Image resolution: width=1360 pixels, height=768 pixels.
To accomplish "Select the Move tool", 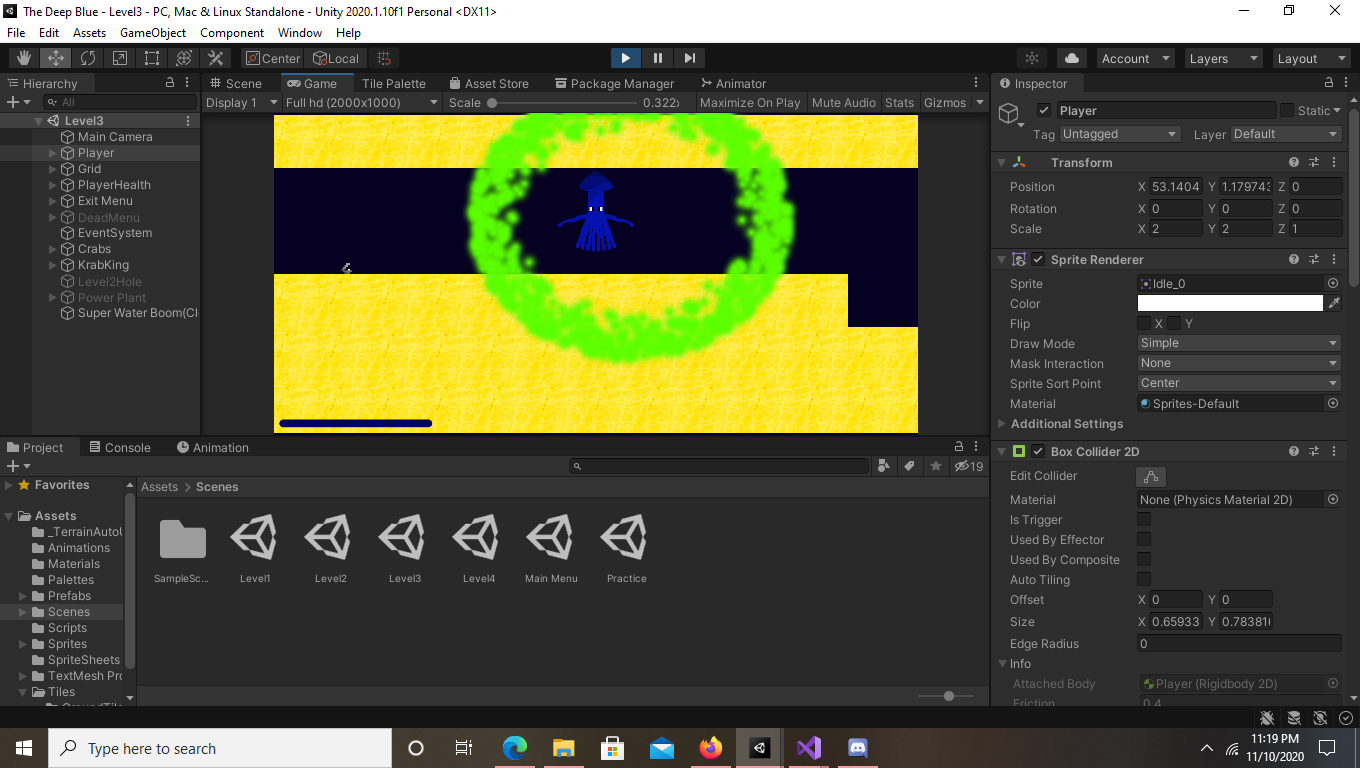I will pyautogui.click(x=56, y=58).
